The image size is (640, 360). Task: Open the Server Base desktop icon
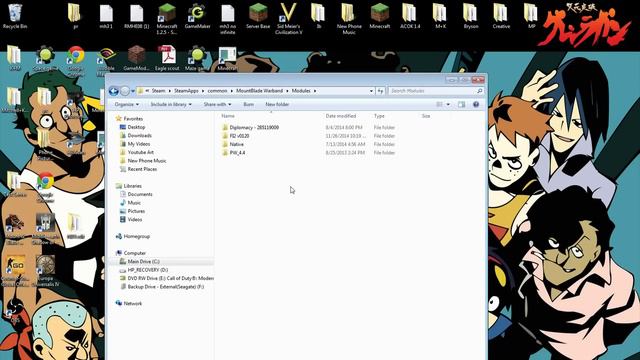258,16
